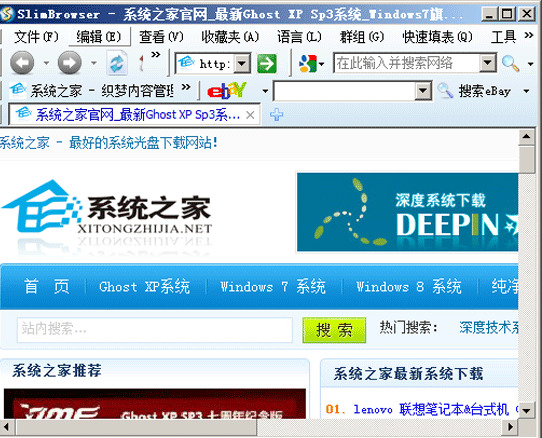Click the magnifier web search icon
The width and height of the screenshot is (542, 438).
511,63
